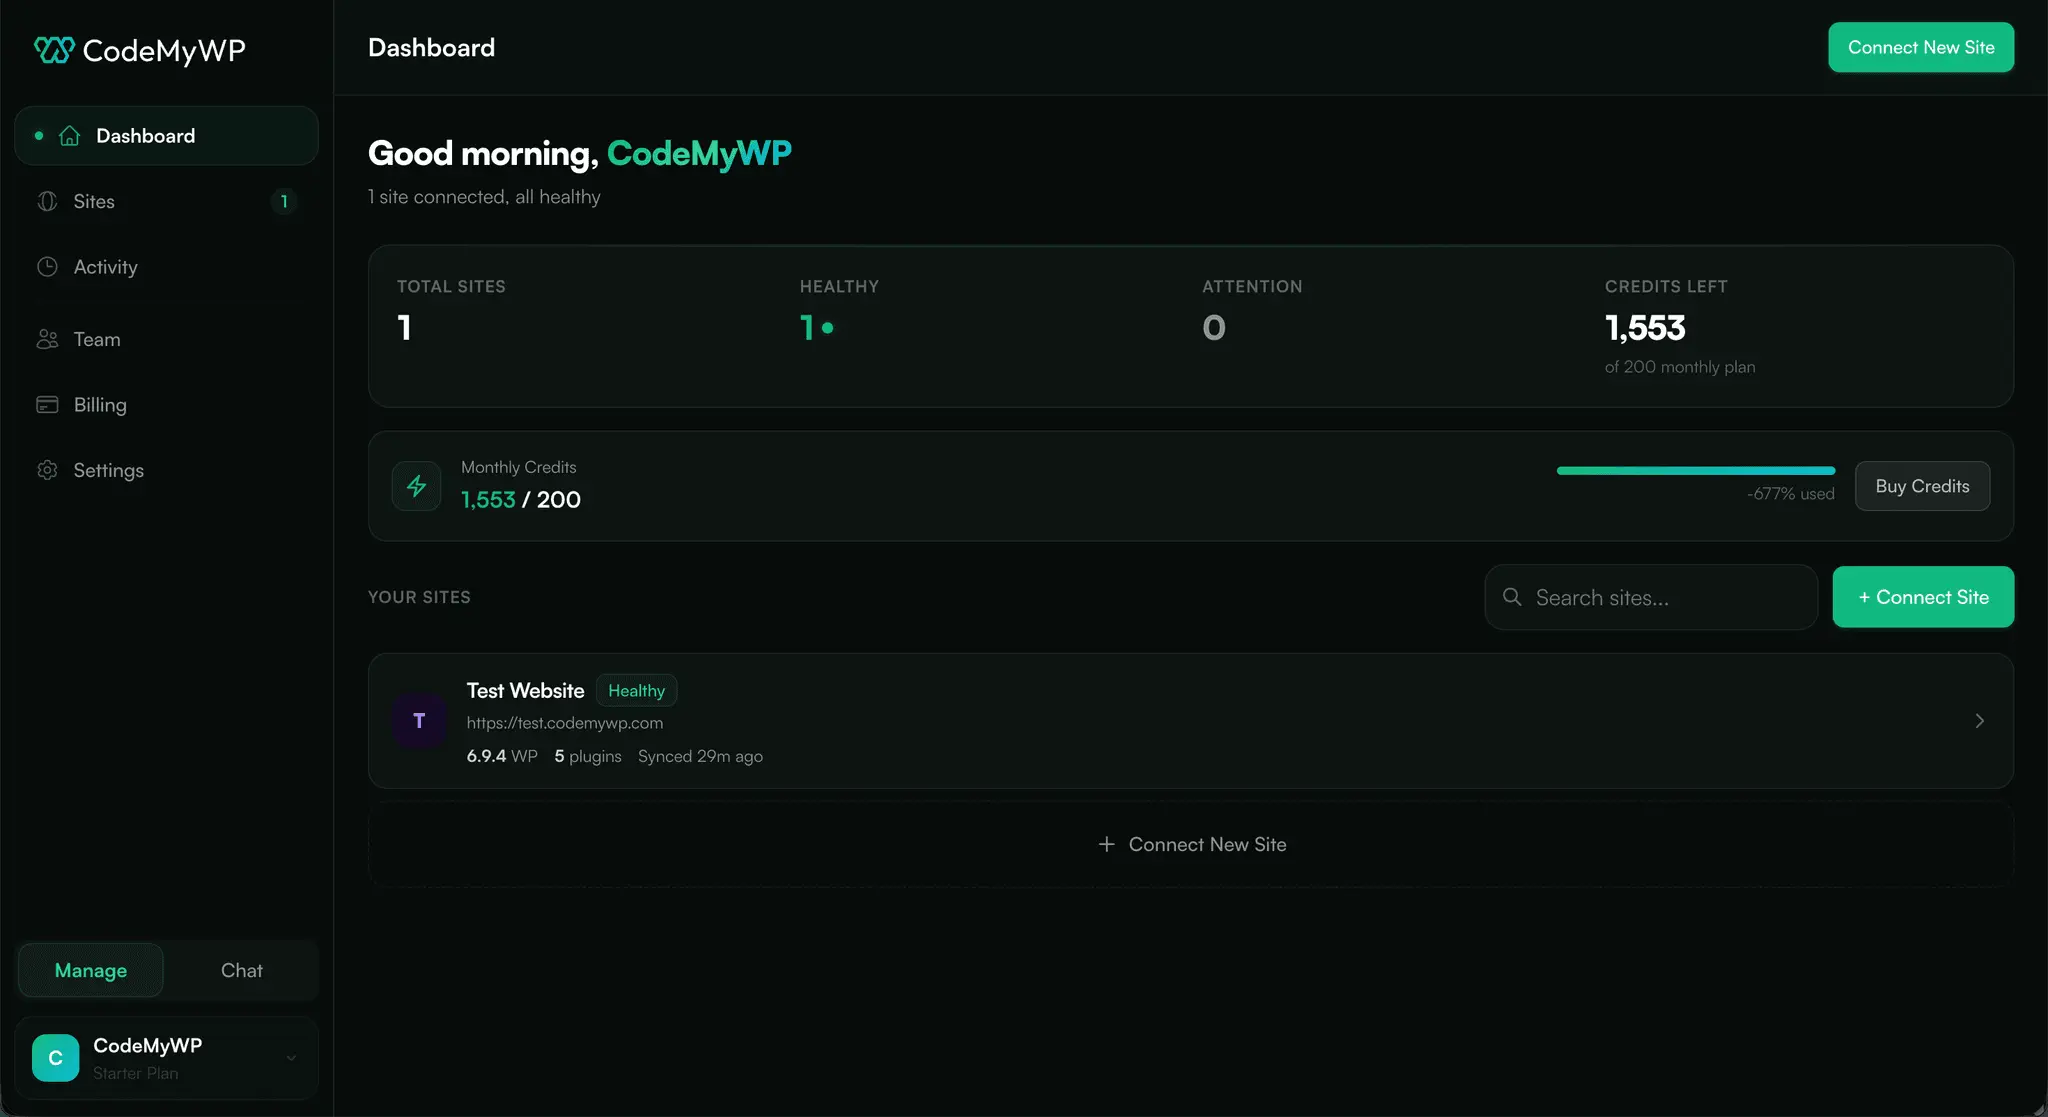
Task: Click the Team people icon
Action: click(47, 339)
